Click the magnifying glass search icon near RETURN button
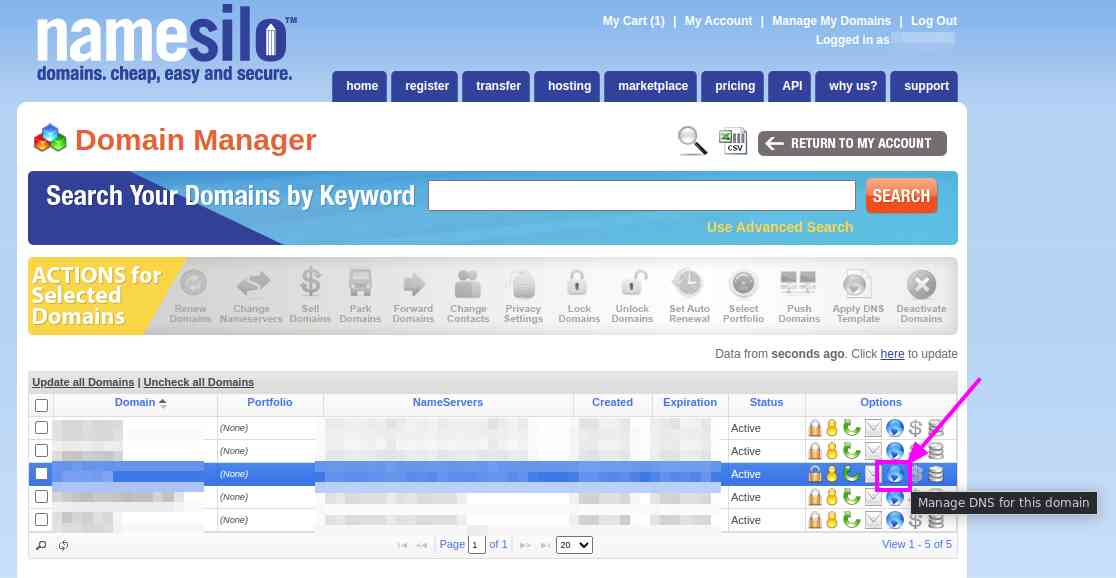Viewport: 1116px width, 578px height. tap(691, 141)
